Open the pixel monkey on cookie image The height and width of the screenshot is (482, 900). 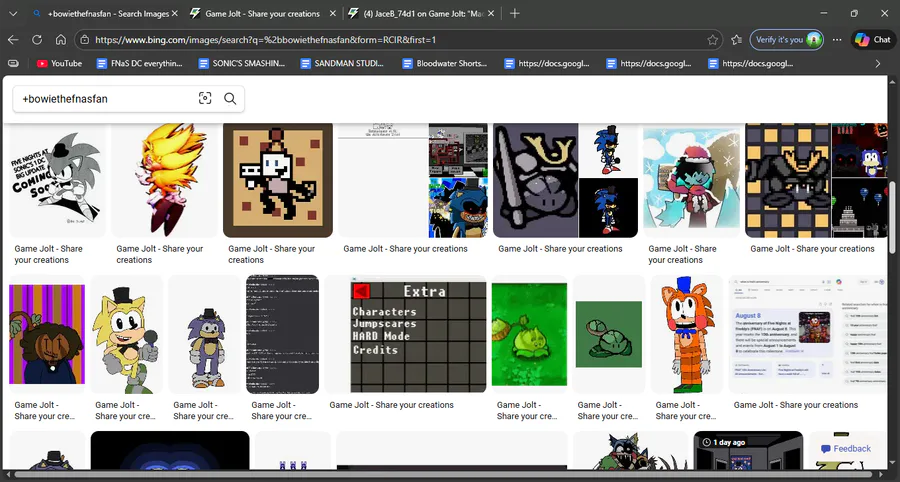pos(278,180)
